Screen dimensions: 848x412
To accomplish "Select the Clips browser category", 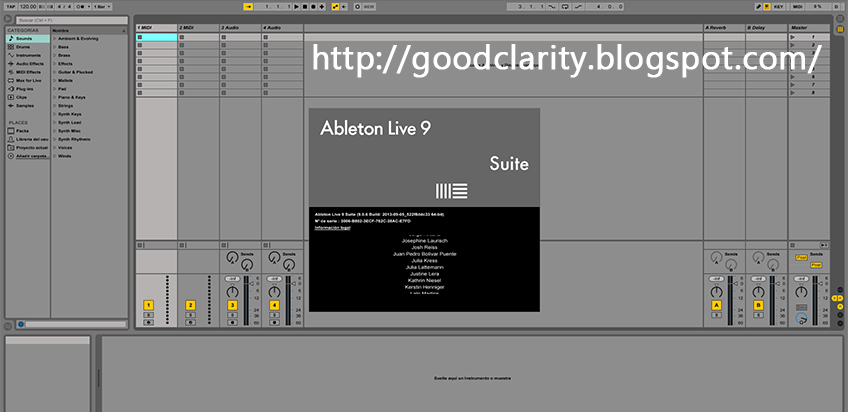I will (28, 97).
